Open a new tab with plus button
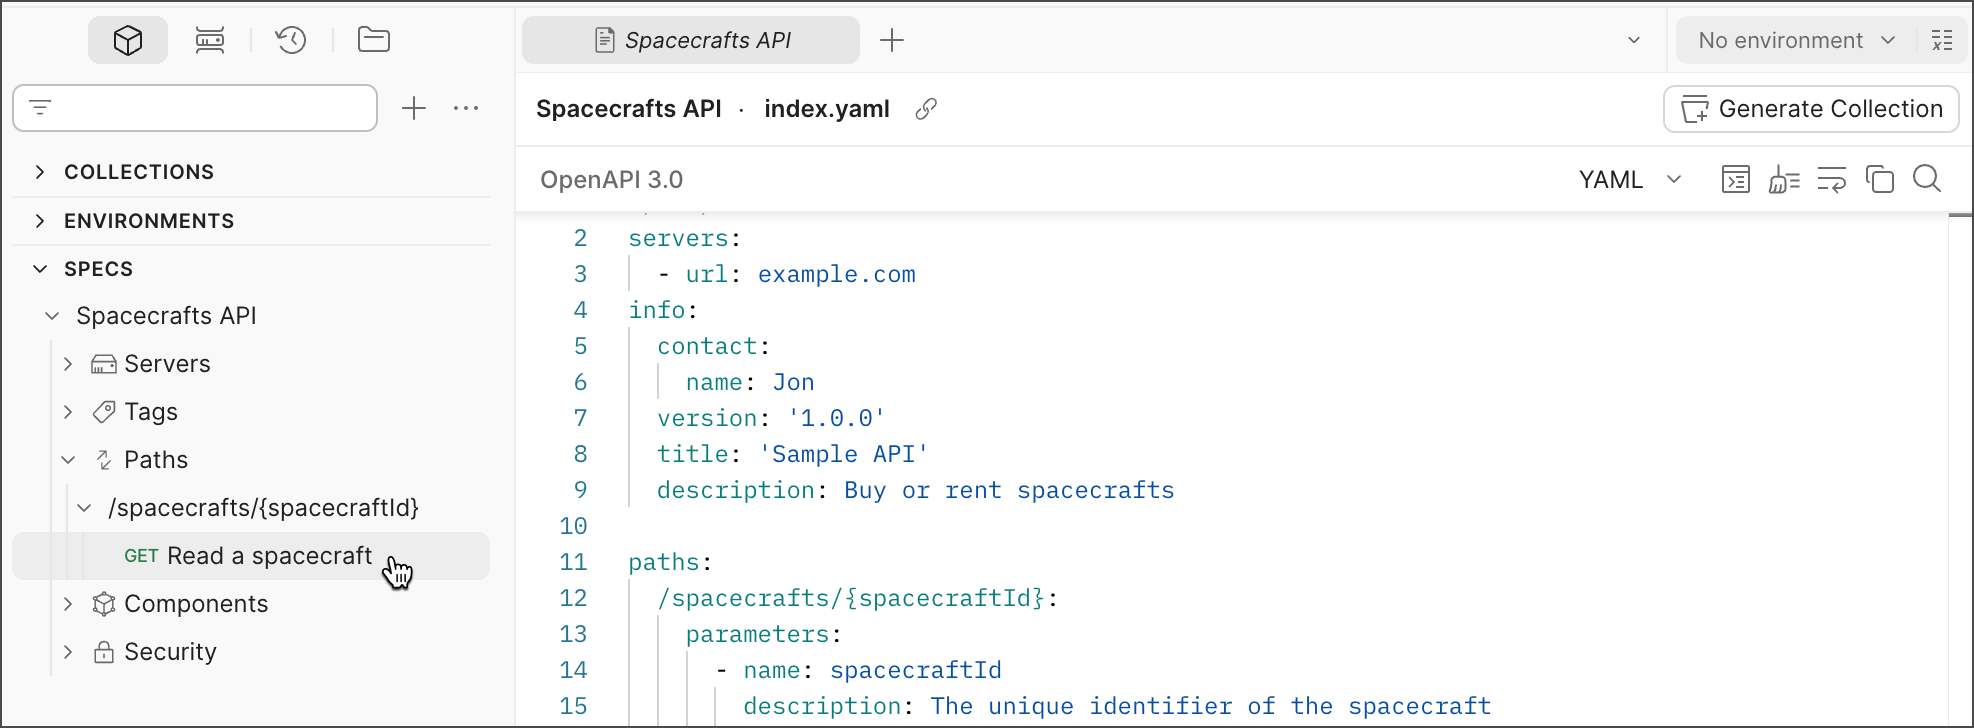The height and width of the screenshot is (728, 1974). coord(891,40)
